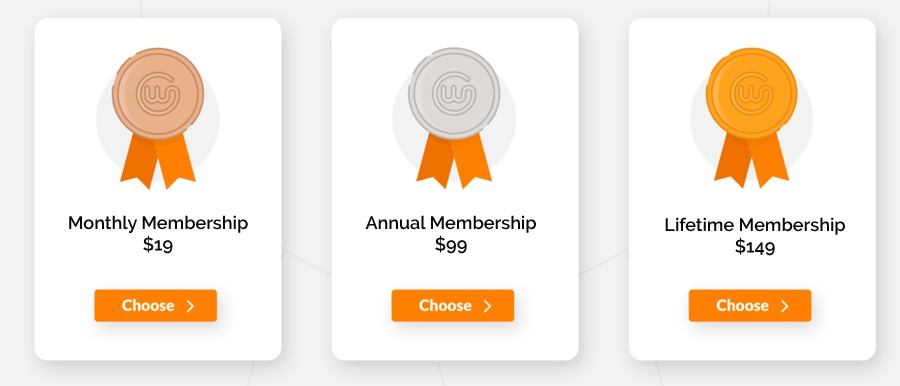Screen dimensions: 900x386
Task: Click the $99 price text
Action: (x=451, y=245)
